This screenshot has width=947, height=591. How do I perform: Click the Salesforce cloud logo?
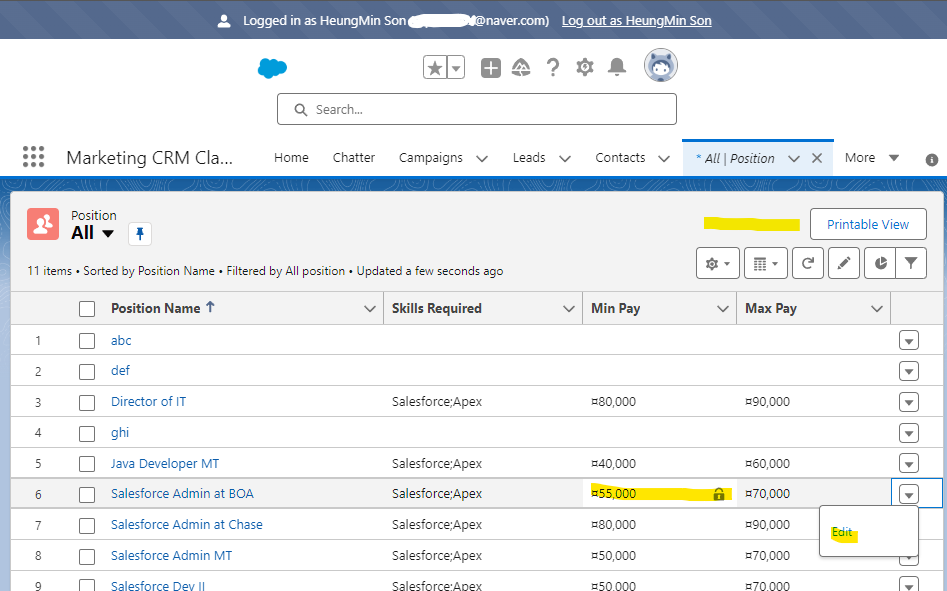click(x=272, y=68)
